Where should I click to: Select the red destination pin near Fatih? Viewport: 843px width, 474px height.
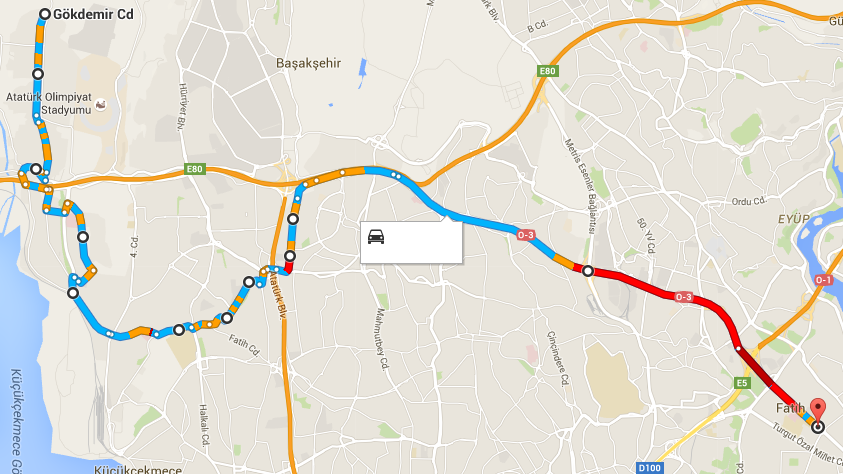click(x=818, y=411)
